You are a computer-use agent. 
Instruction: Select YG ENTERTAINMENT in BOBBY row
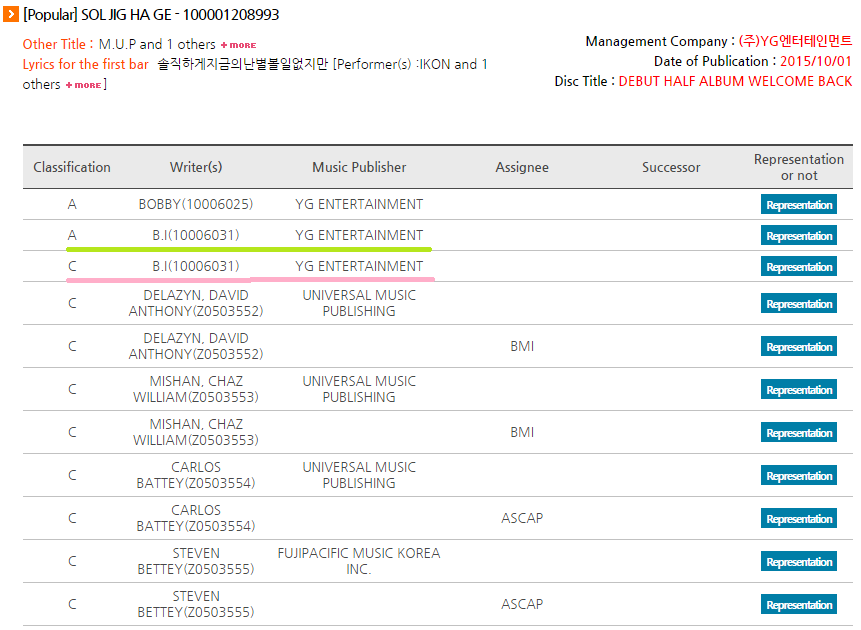(359, 204)
